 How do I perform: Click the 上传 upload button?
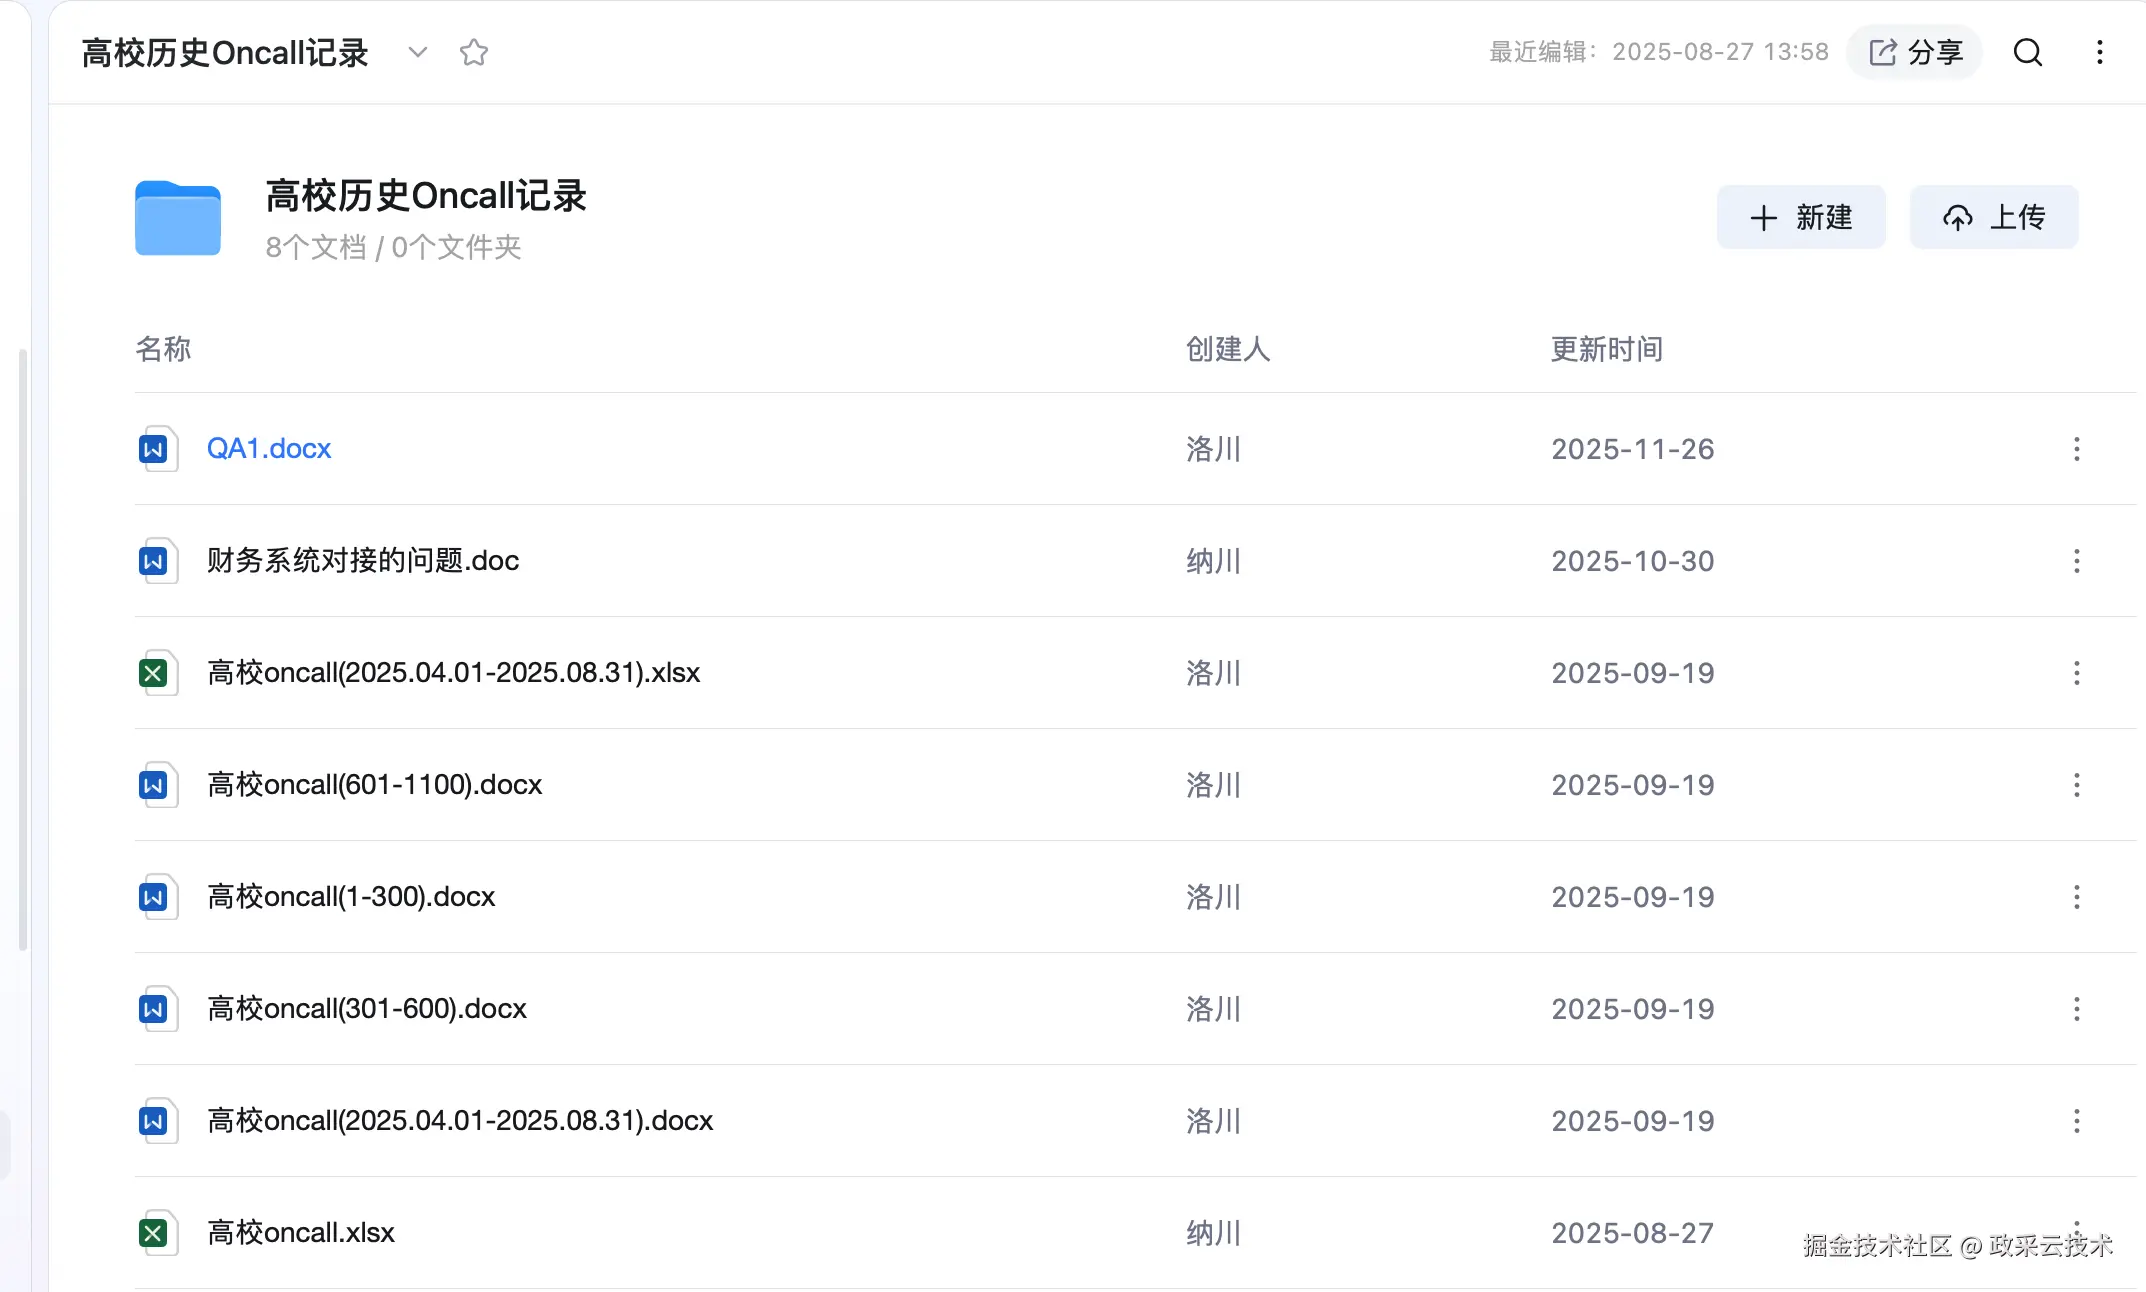tap(1994, 217)
